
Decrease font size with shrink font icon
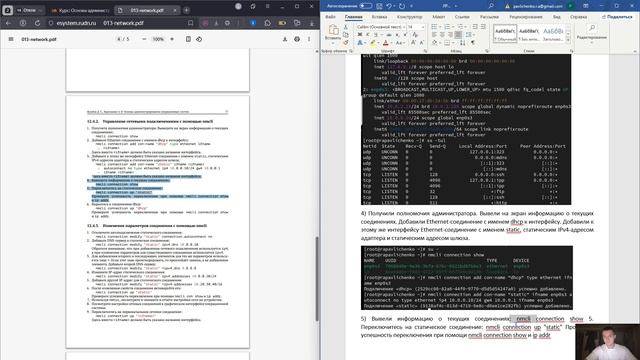[422, 42]
